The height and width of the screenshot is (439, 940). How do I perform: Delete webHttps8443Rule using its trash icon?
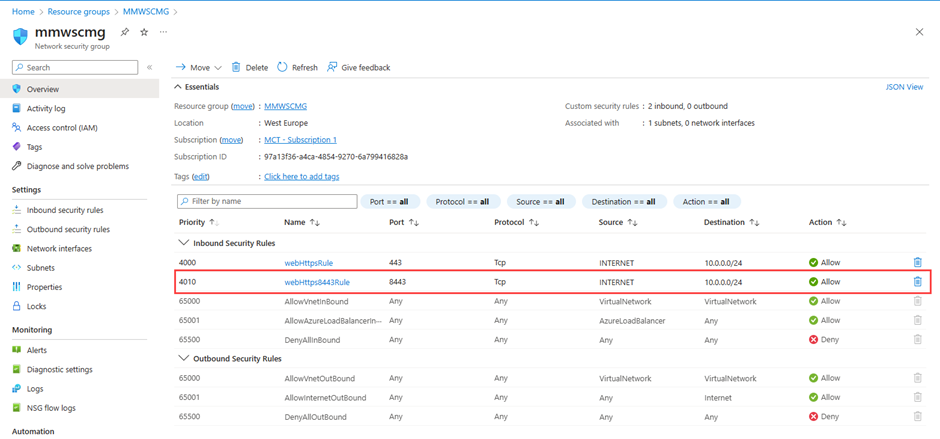[917, 281]
